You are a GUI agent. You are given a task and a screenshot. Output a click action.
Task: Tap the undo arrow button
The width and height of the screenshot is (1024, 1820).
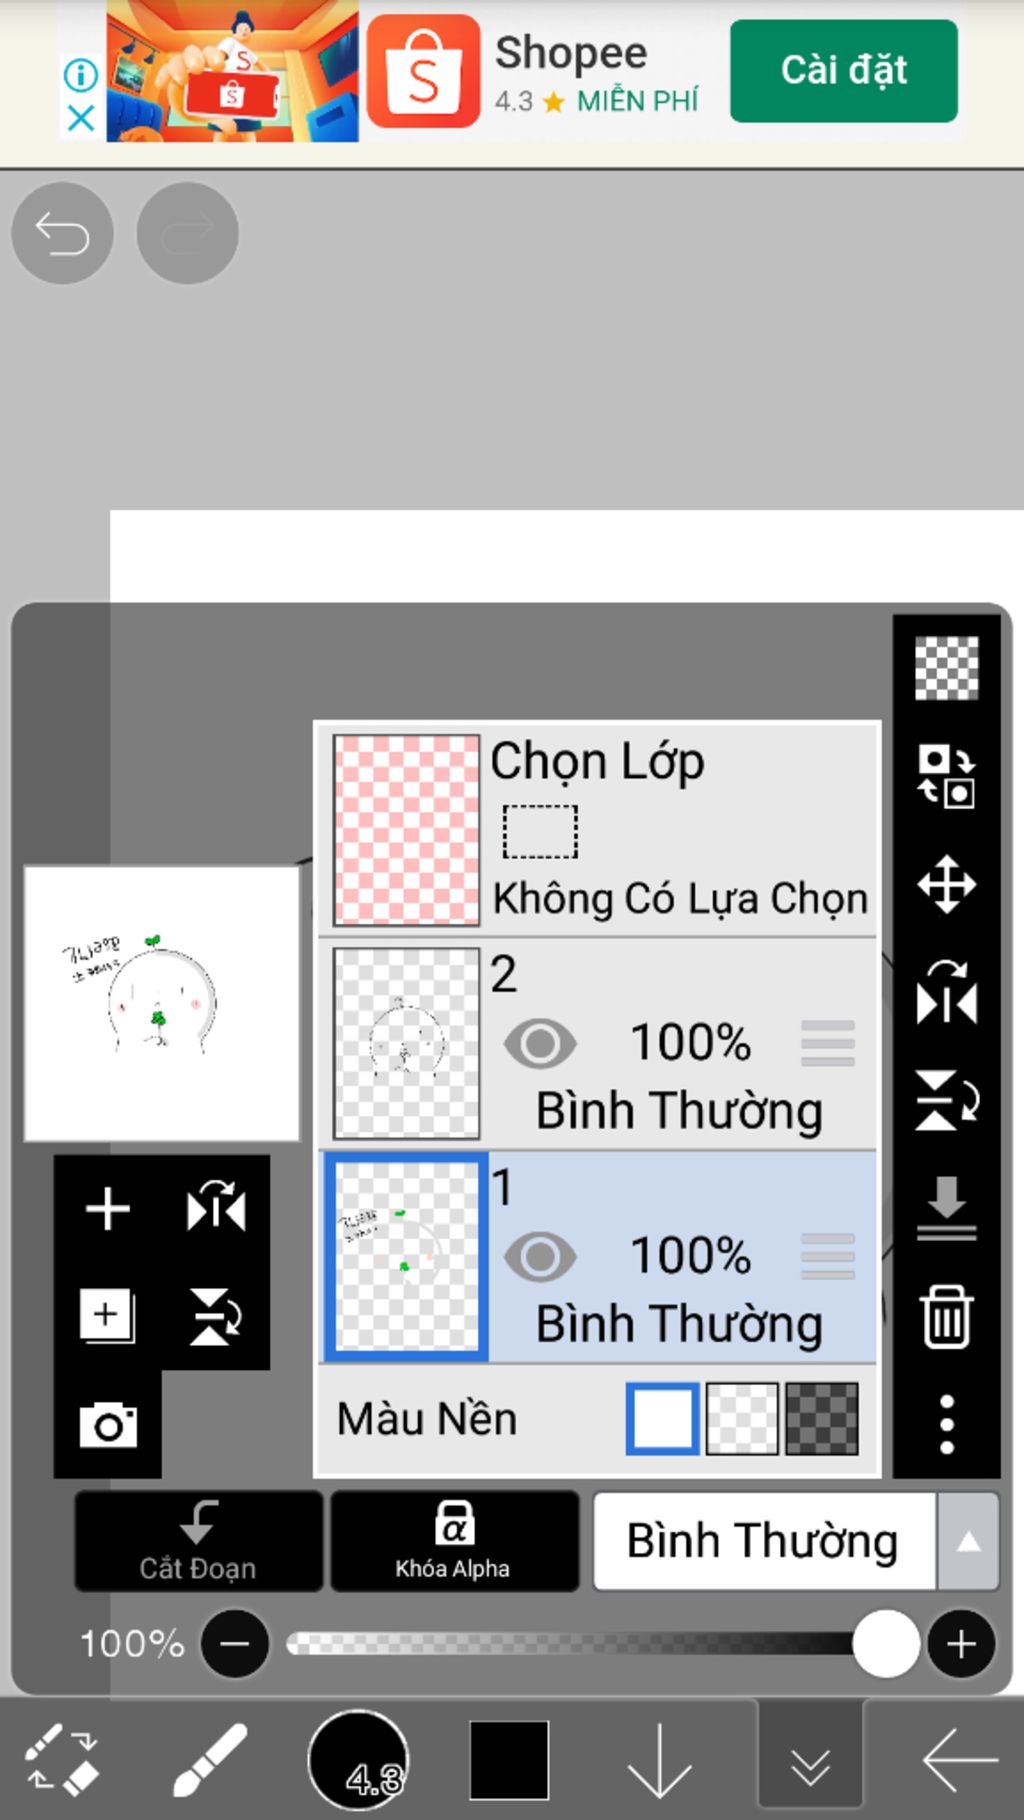click(x=62, y=234)
